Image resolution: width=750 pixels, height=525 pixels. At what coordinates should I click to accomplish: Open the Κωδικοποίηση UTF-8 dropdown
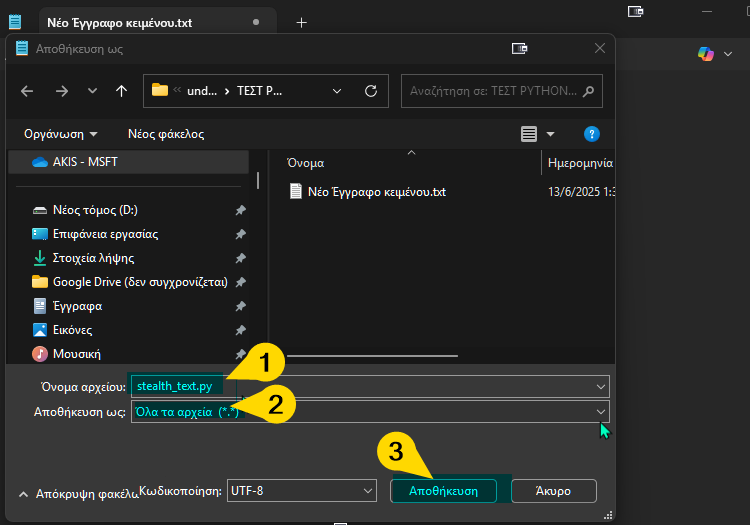[x=302, y=491]
